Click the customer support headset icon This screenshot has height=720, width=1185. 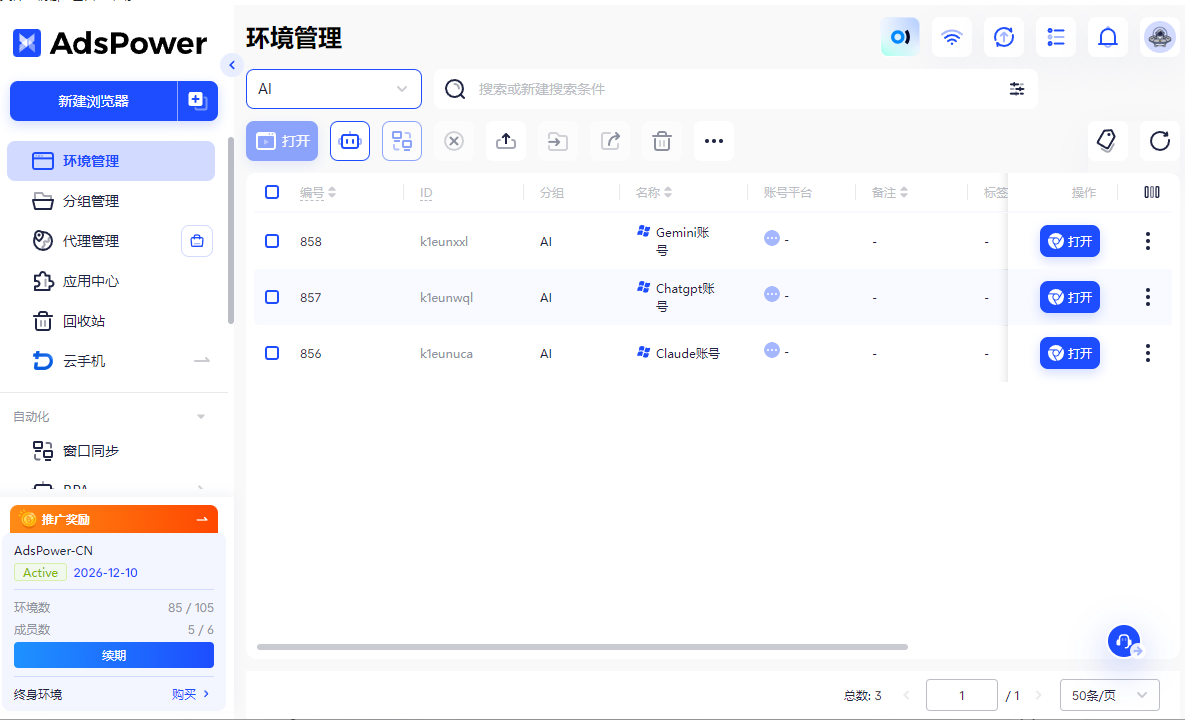pyautogui.click(x=1124, y=641)
